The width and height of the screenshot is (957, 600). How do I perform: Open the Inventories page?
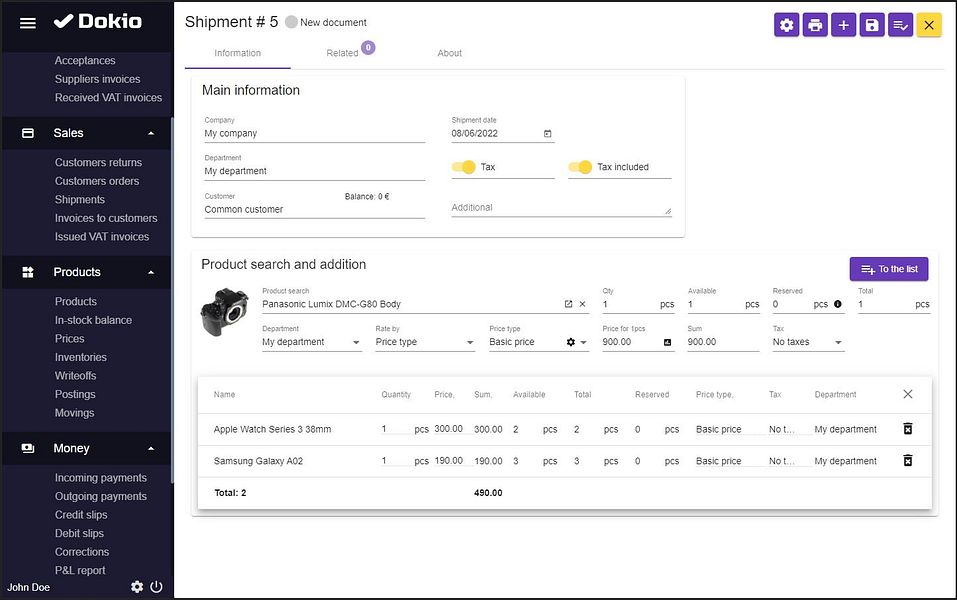coord(81,358)
